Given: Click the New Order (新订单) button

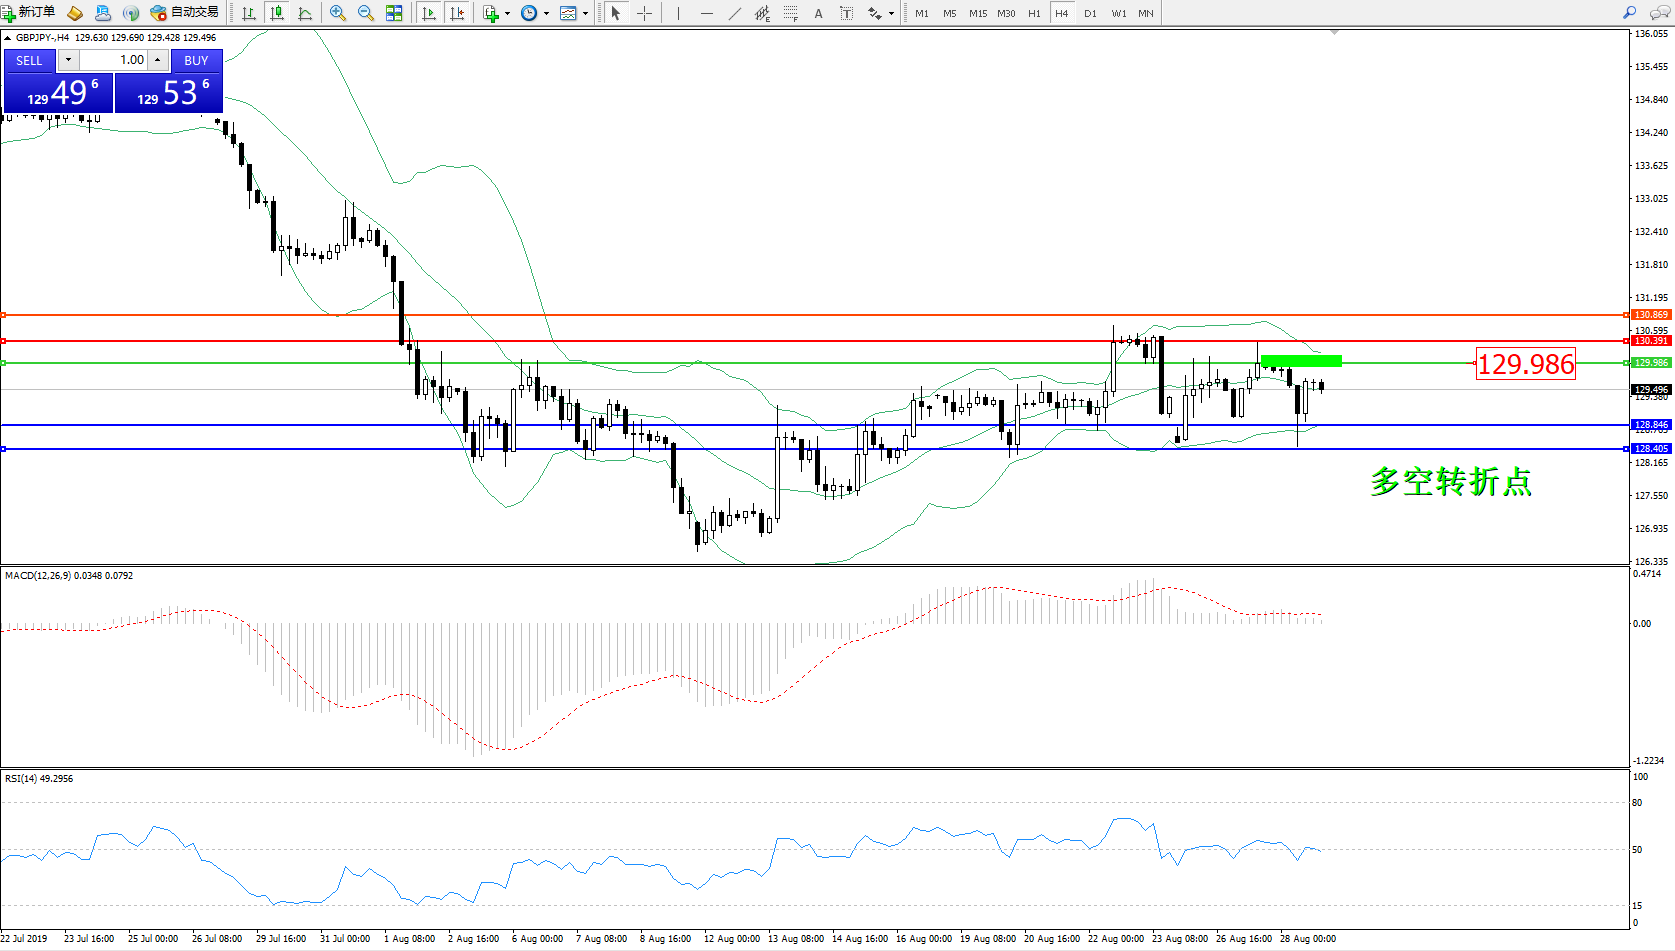Looking at the screenshot, I should coord(28,13).
